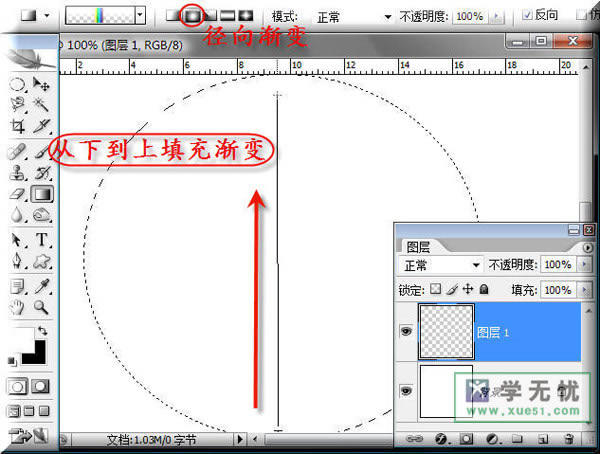Switch to the 图层 panel tab

(x=418, y=247)
